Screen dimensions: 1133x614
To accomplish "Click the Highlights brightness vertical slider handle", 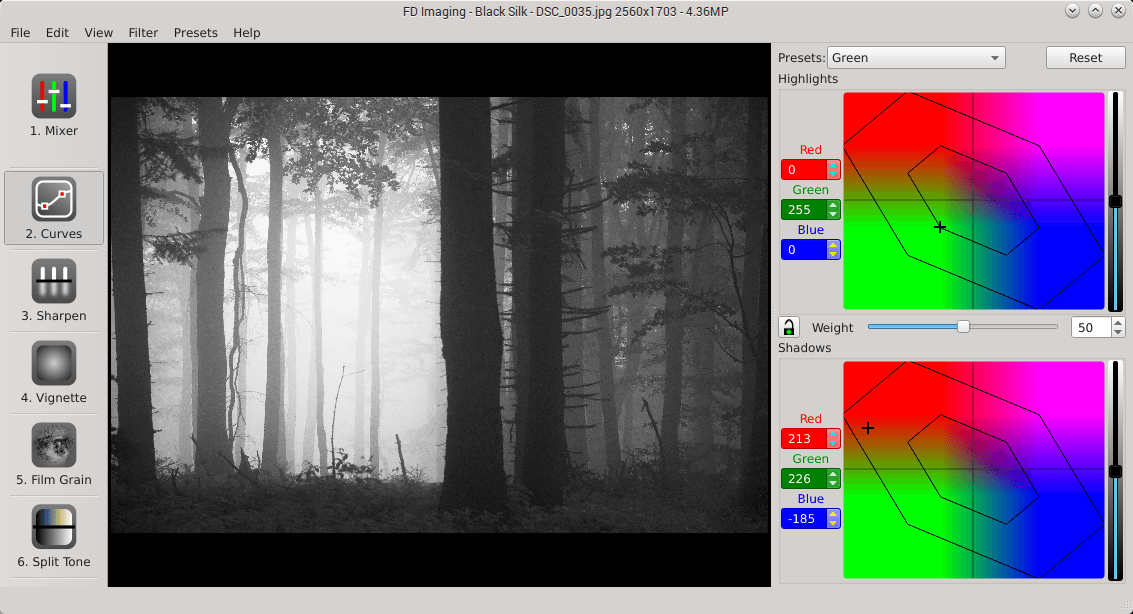I will [x=1116, y=202].
